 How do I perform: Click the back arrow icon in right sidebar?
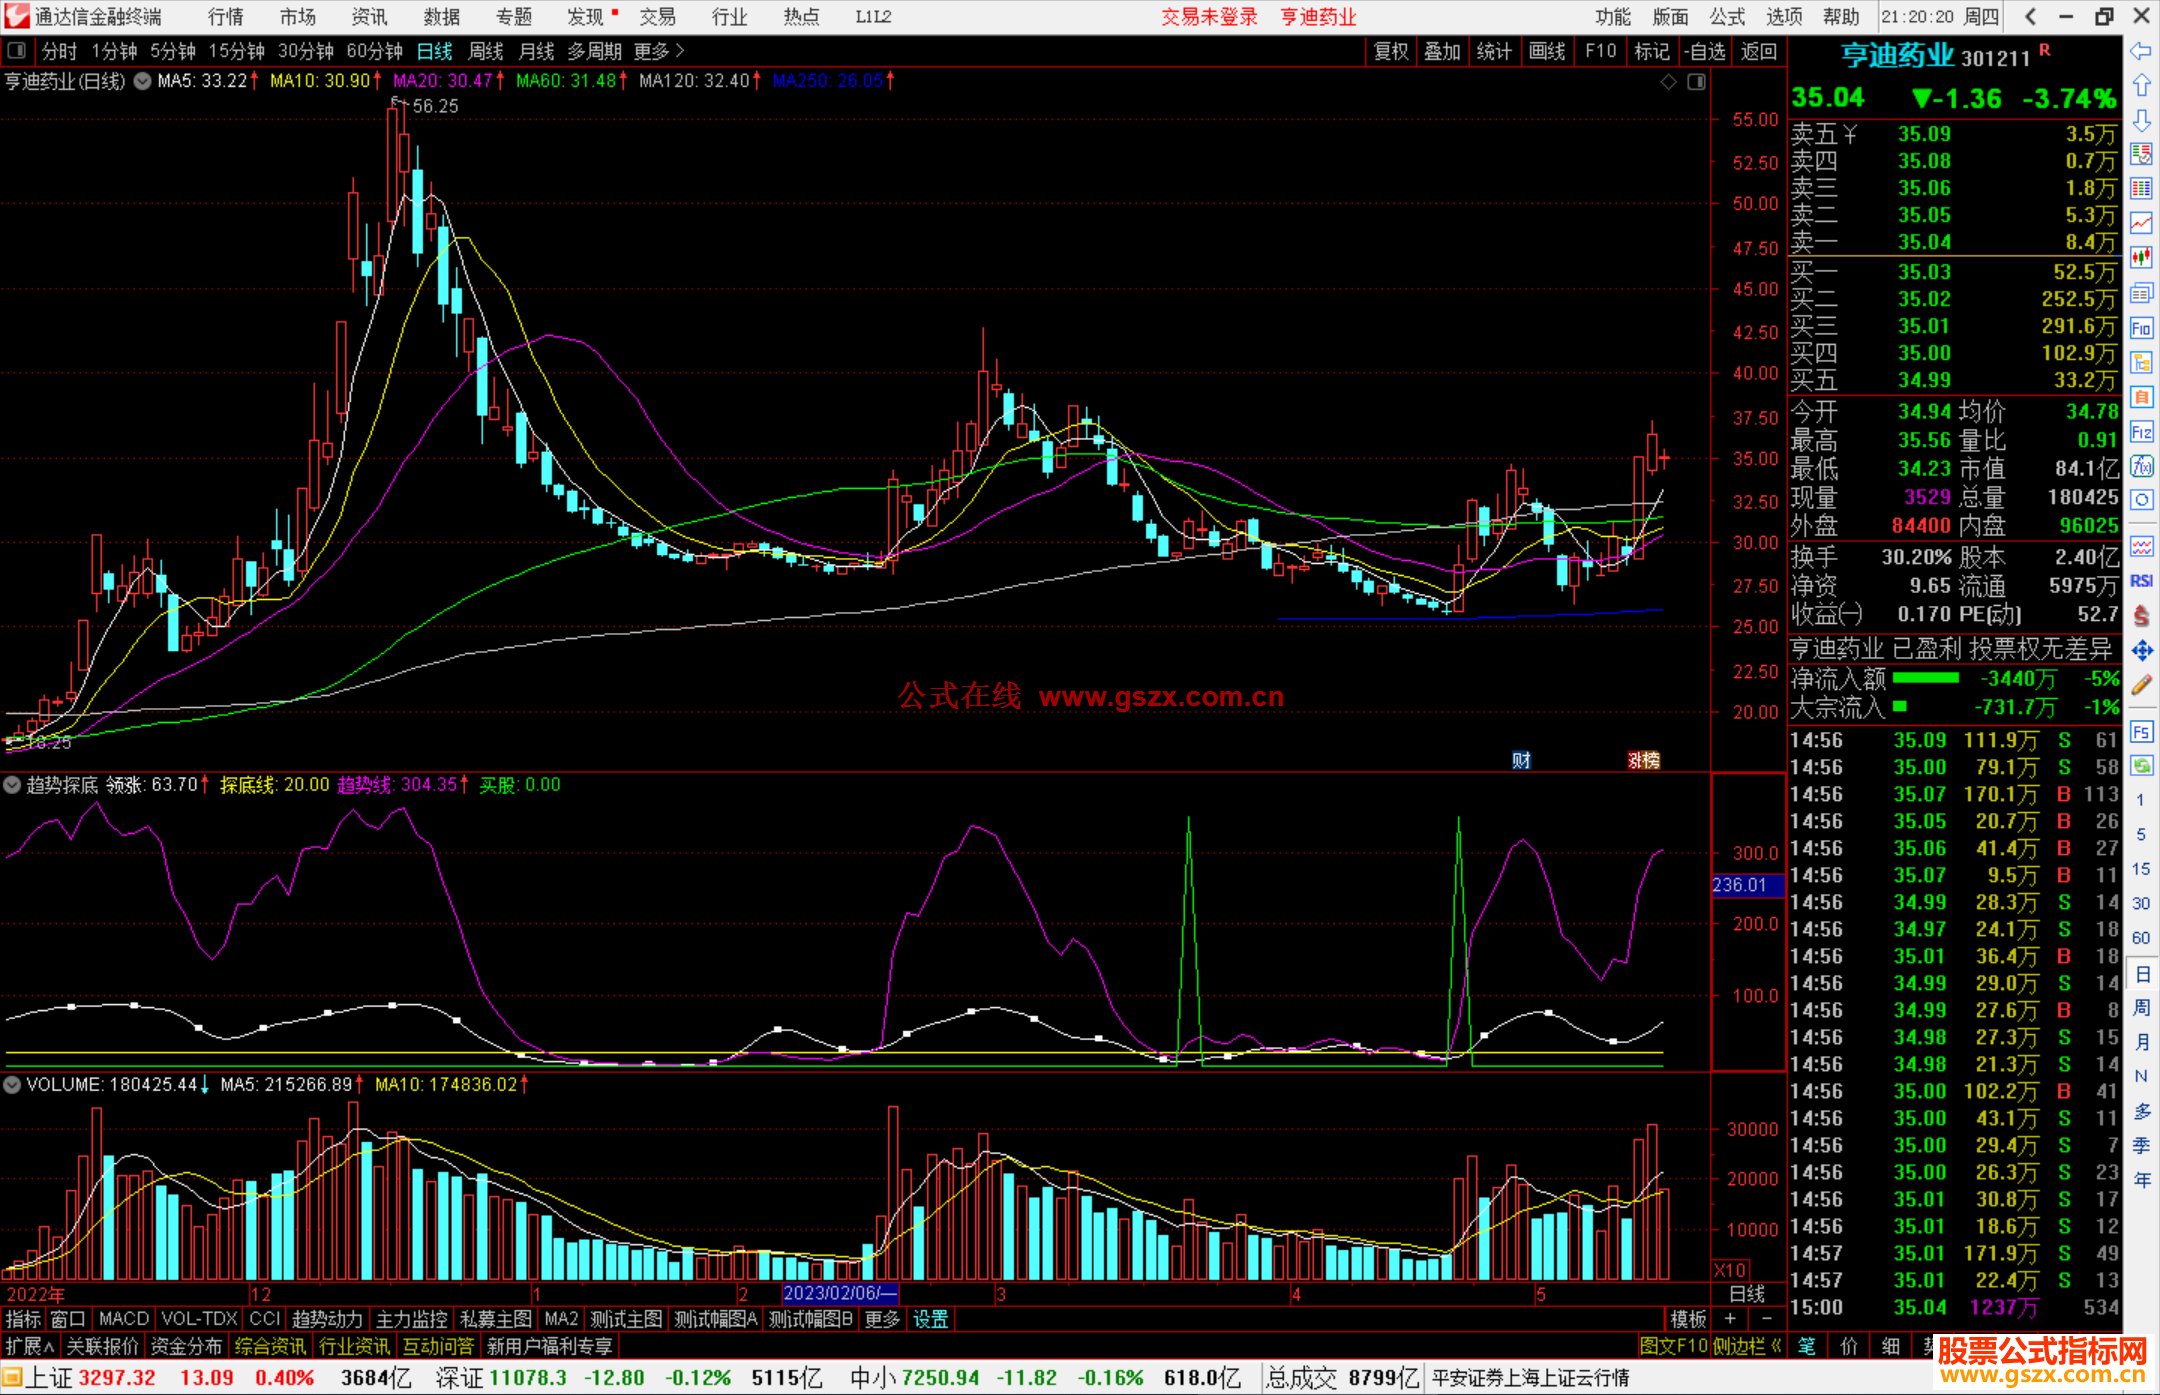coord(2141,51)
